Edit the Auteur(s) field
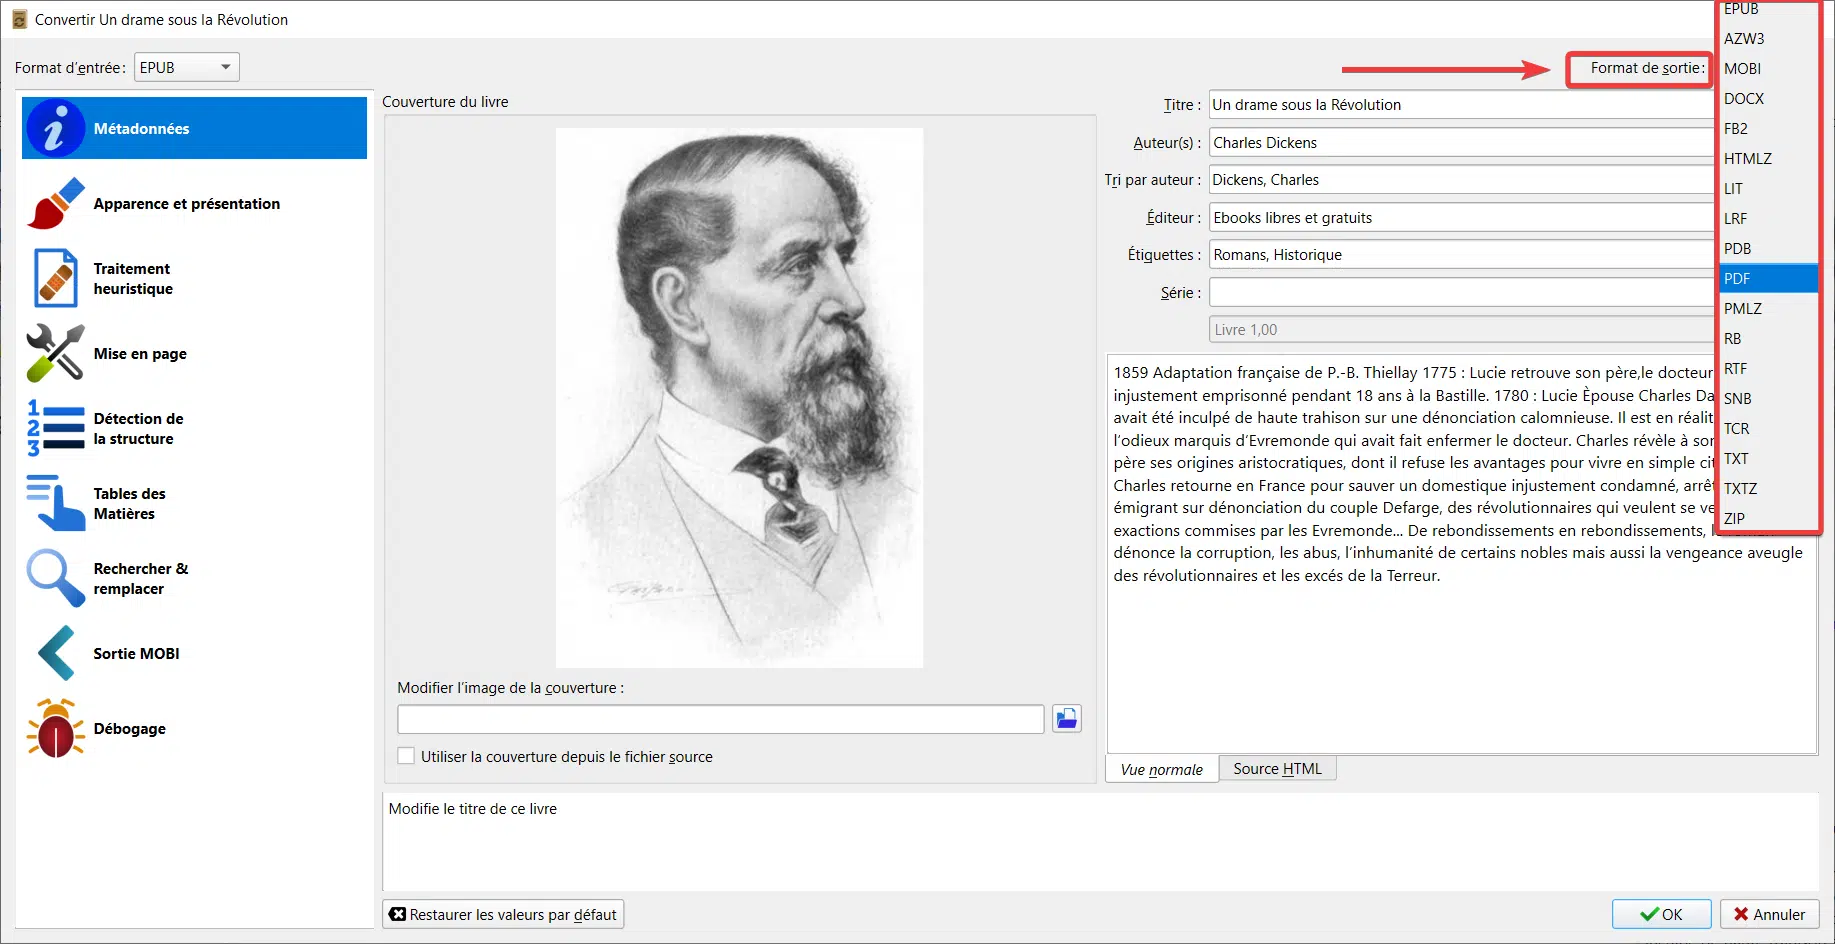 pyautogui.click(x=1462, y=143)
